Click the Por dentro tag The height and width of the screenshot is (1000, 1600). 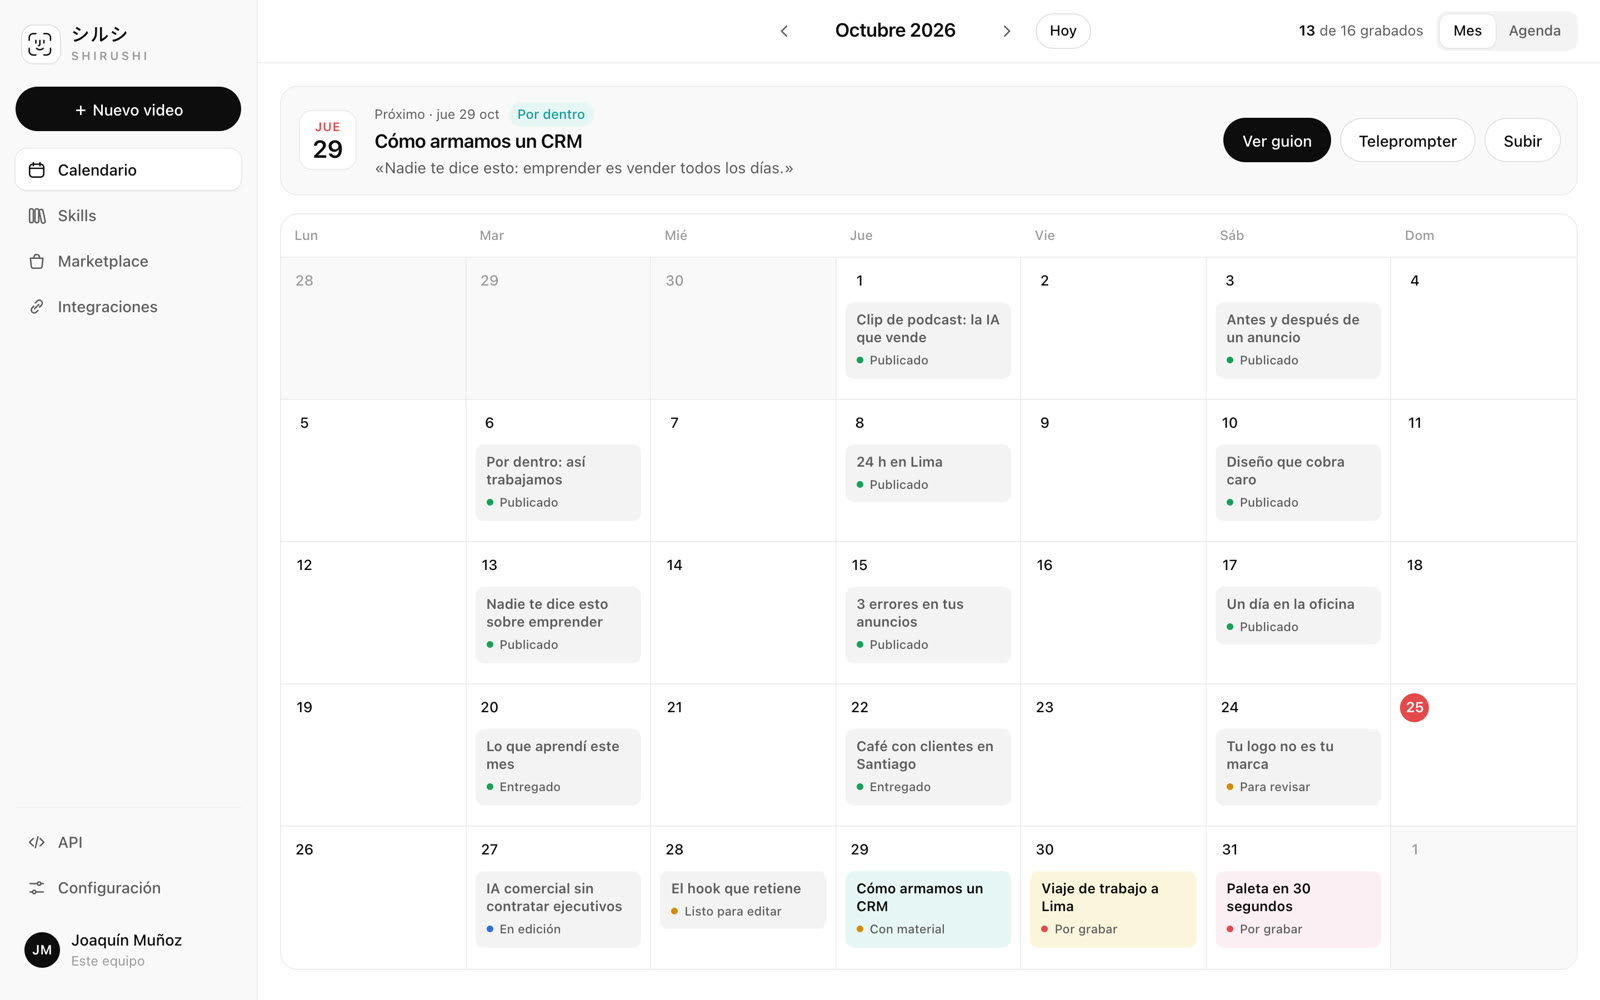[x=551, y=114]
